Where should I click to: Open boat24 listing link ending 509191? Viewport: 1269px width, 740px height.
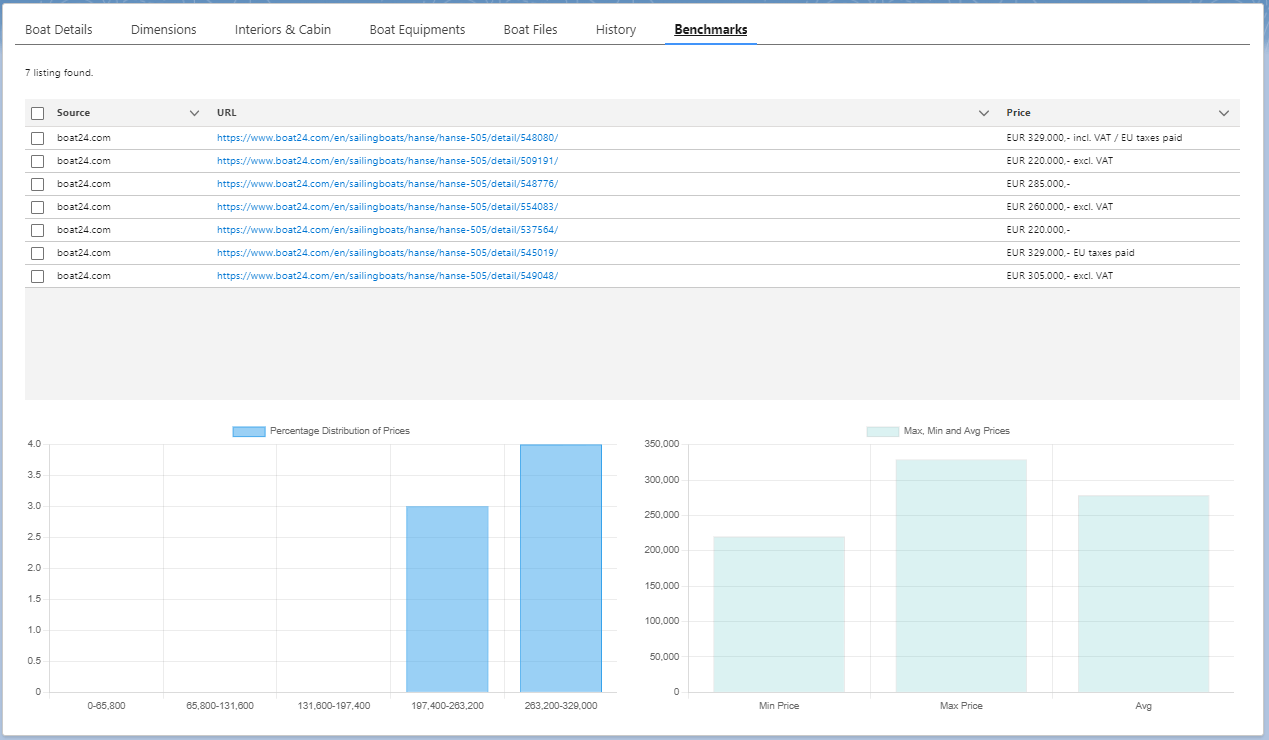pos(387,161)
